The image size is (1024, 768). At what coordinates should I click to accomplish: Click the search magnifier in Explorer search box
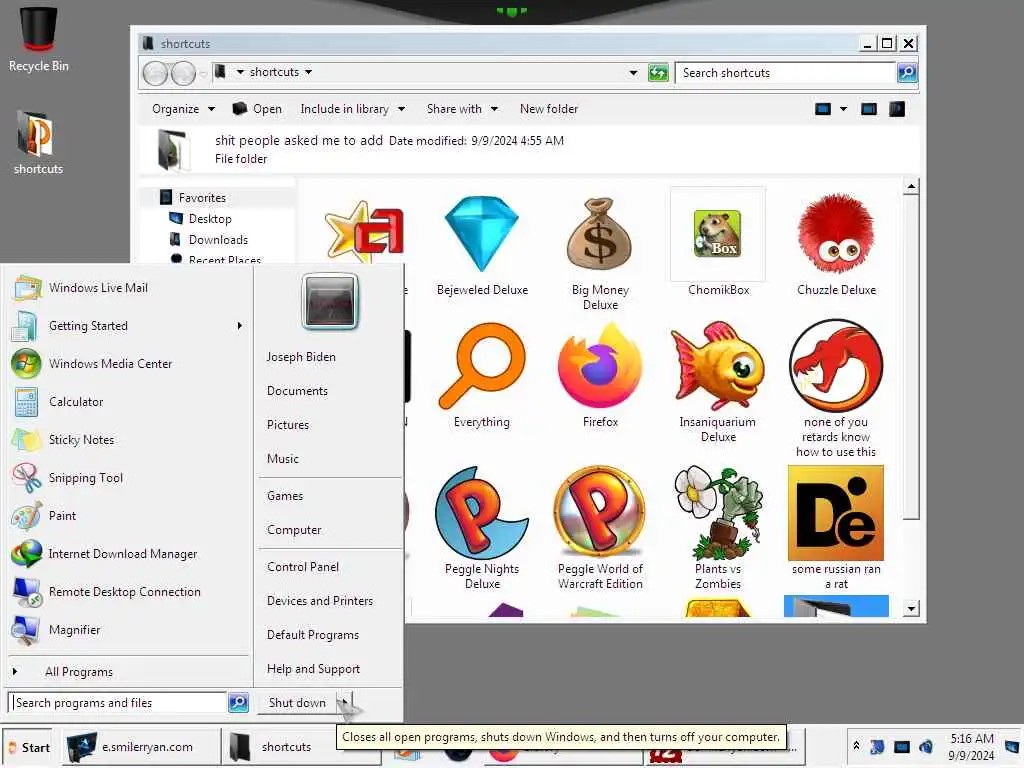point(906,72)
